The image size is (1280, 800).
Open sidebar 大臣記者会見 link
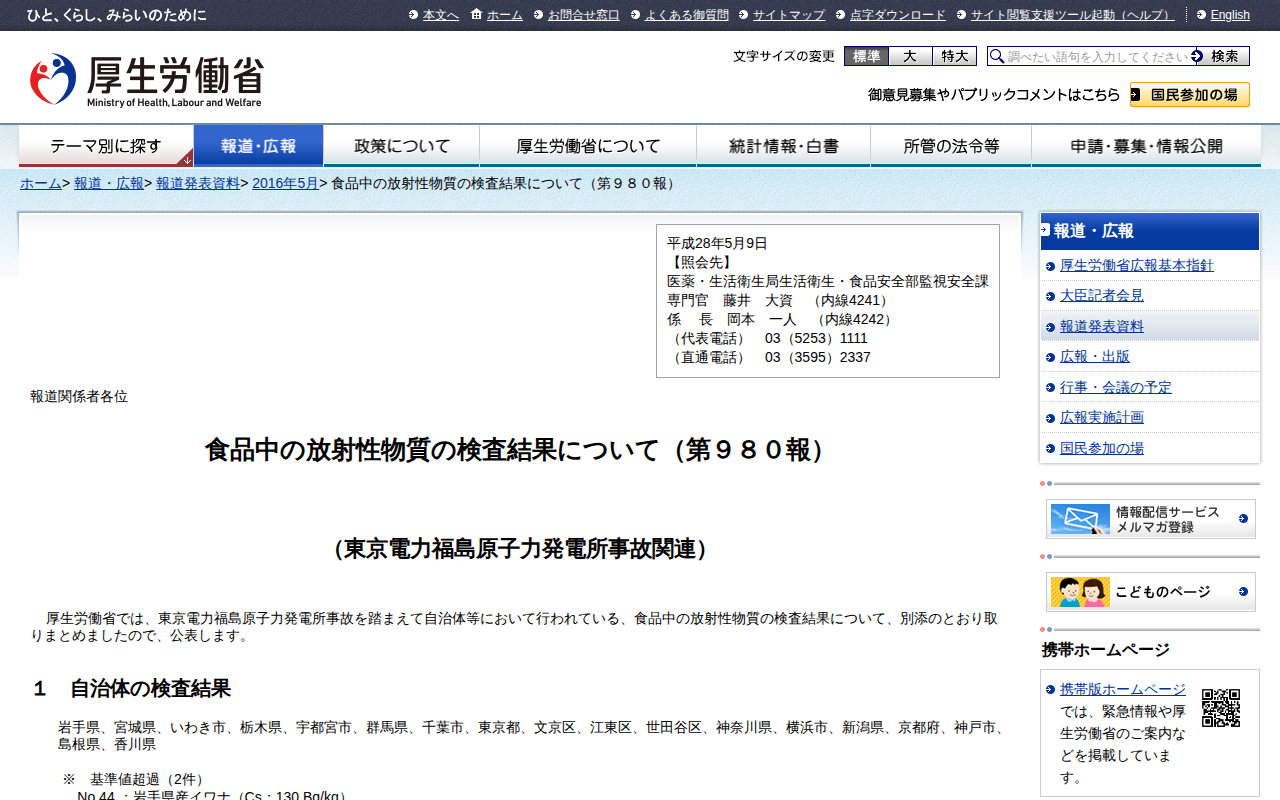(1102, 296)
